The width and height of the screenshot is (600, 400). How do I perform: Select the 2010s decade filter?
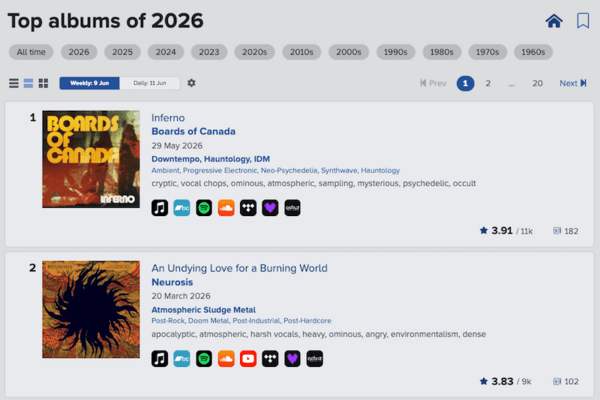[x=302, y=52]
